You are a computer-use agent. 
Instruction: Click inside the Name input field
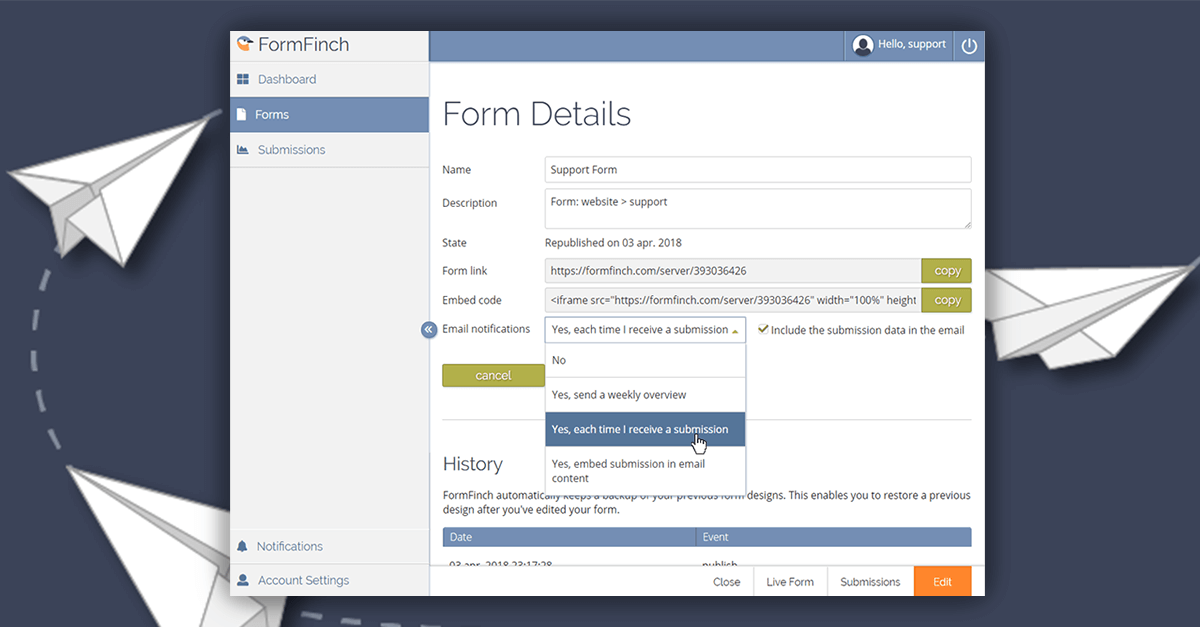pyautogui.click(x=757, y=169)
